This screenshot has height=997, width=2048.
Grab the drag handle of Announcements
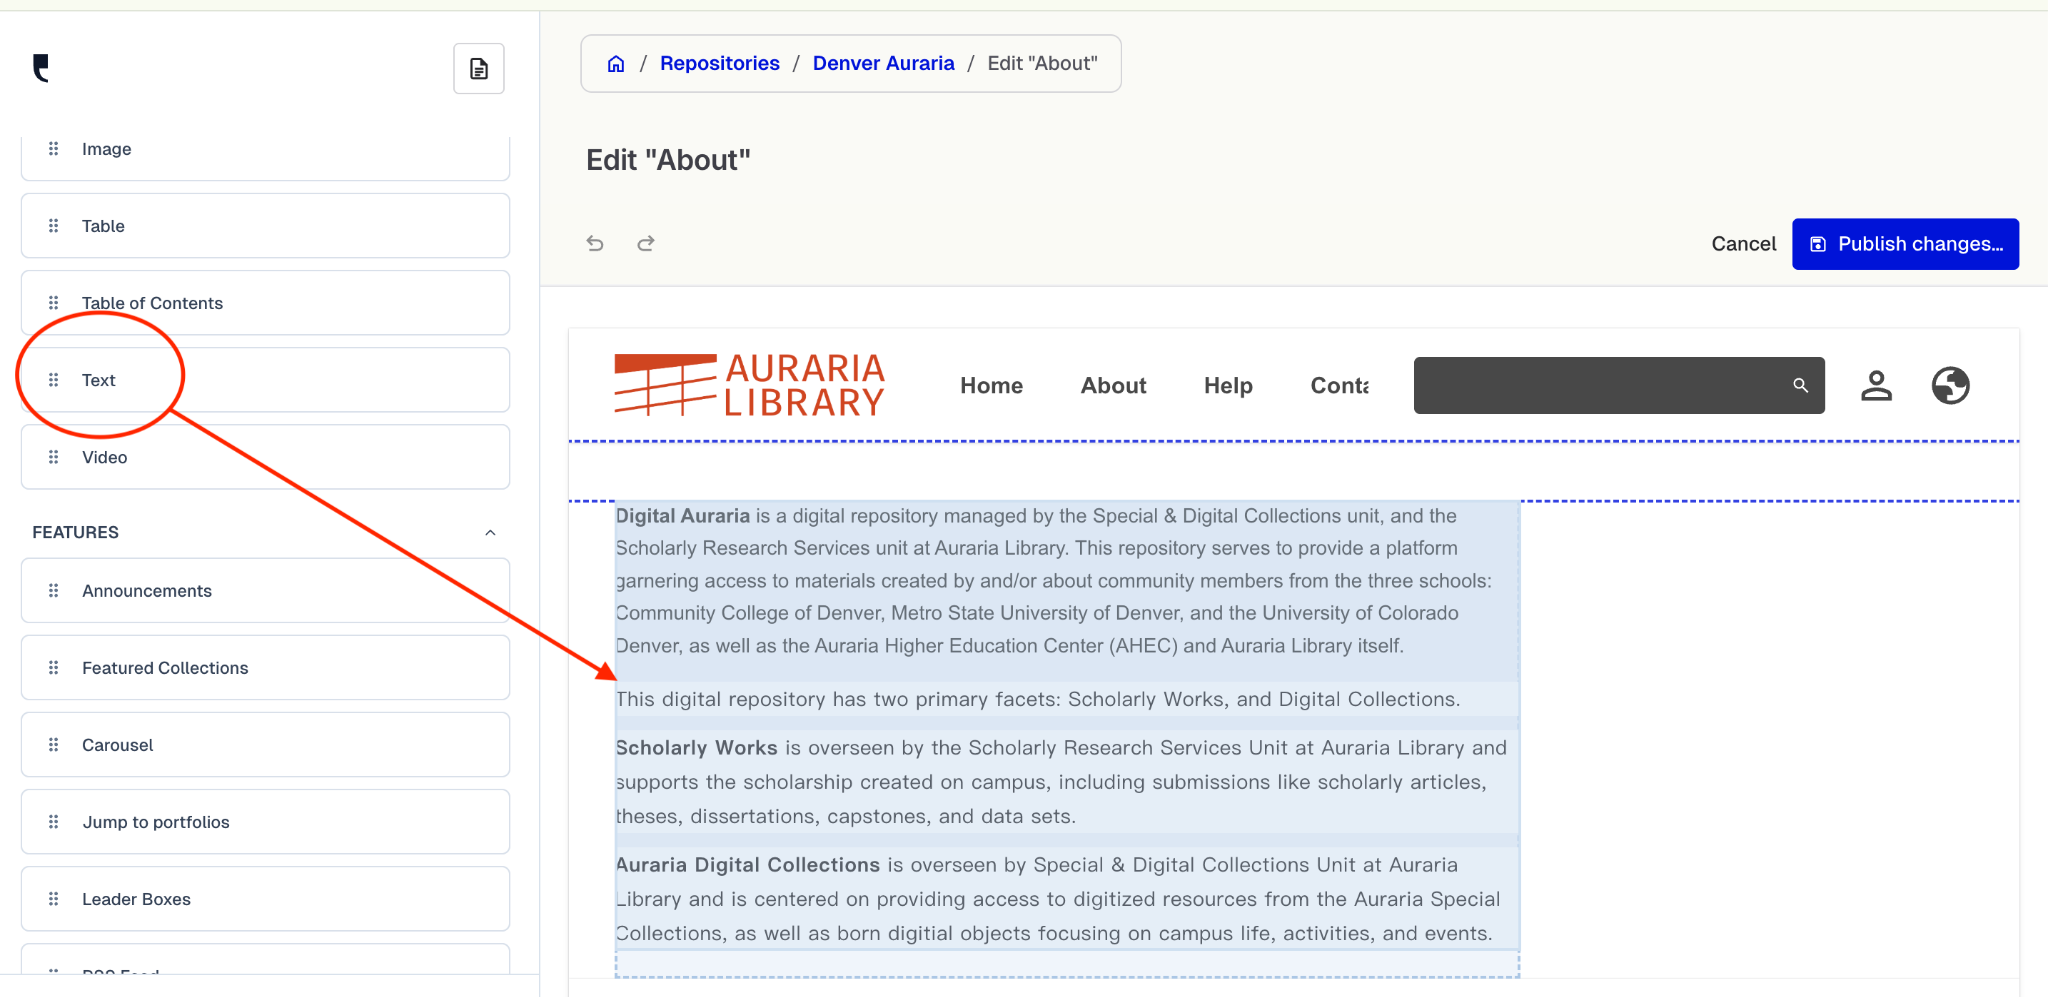coord(54,591)
